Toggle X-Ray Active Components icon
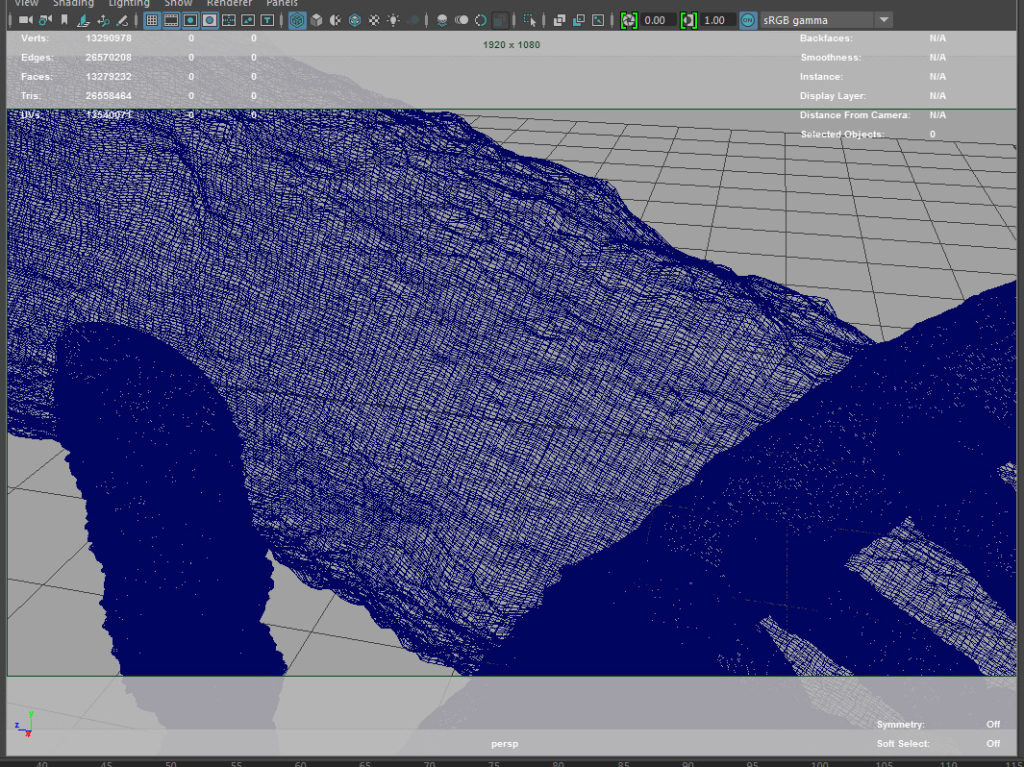1024x767 pixels. coord(579,20)
